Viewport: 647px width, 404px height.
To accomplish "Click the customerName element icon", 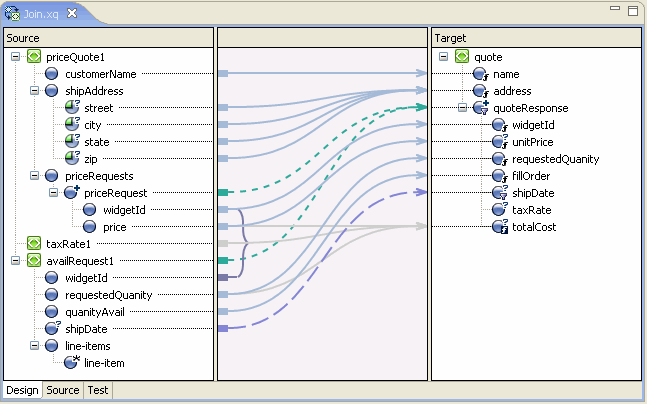I will (x=52, y=74).
